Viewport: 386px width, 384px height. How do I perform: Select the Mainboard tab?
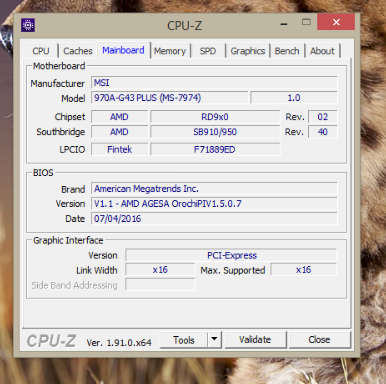click(123, 50)
